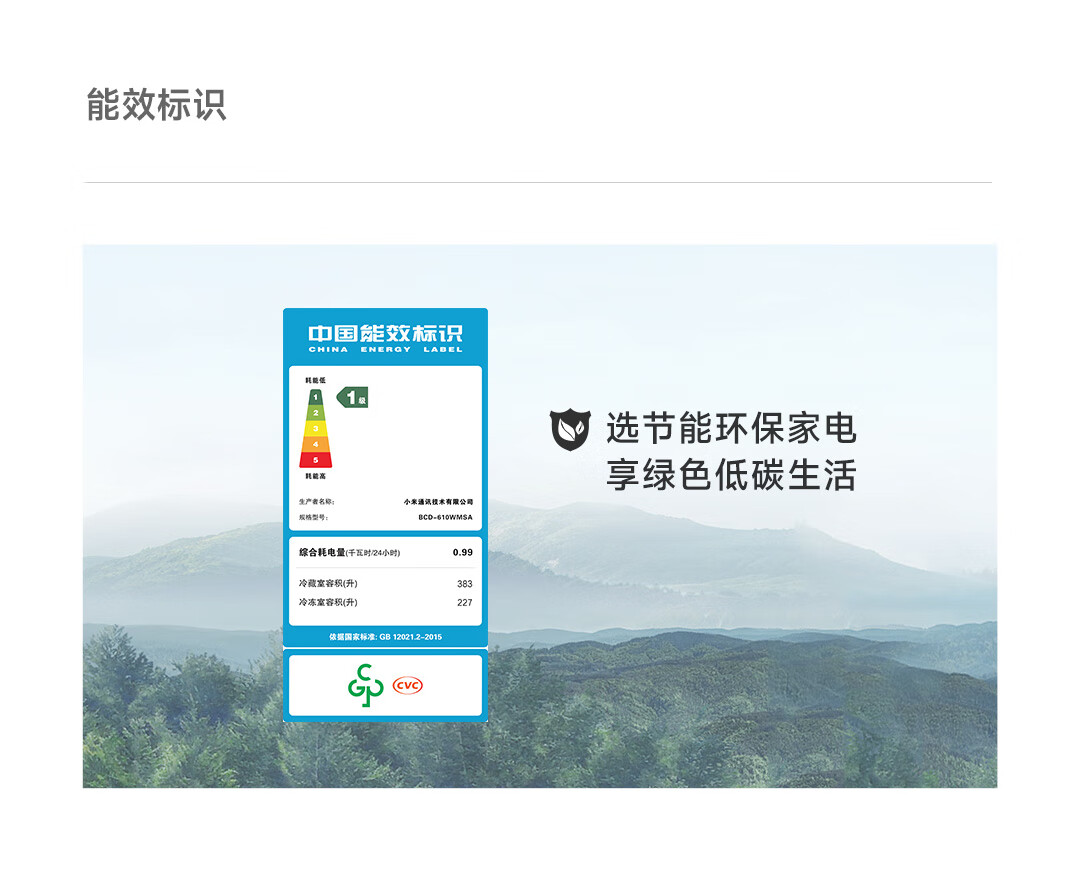Click the 中国能效标识 label title

(385, 333)
